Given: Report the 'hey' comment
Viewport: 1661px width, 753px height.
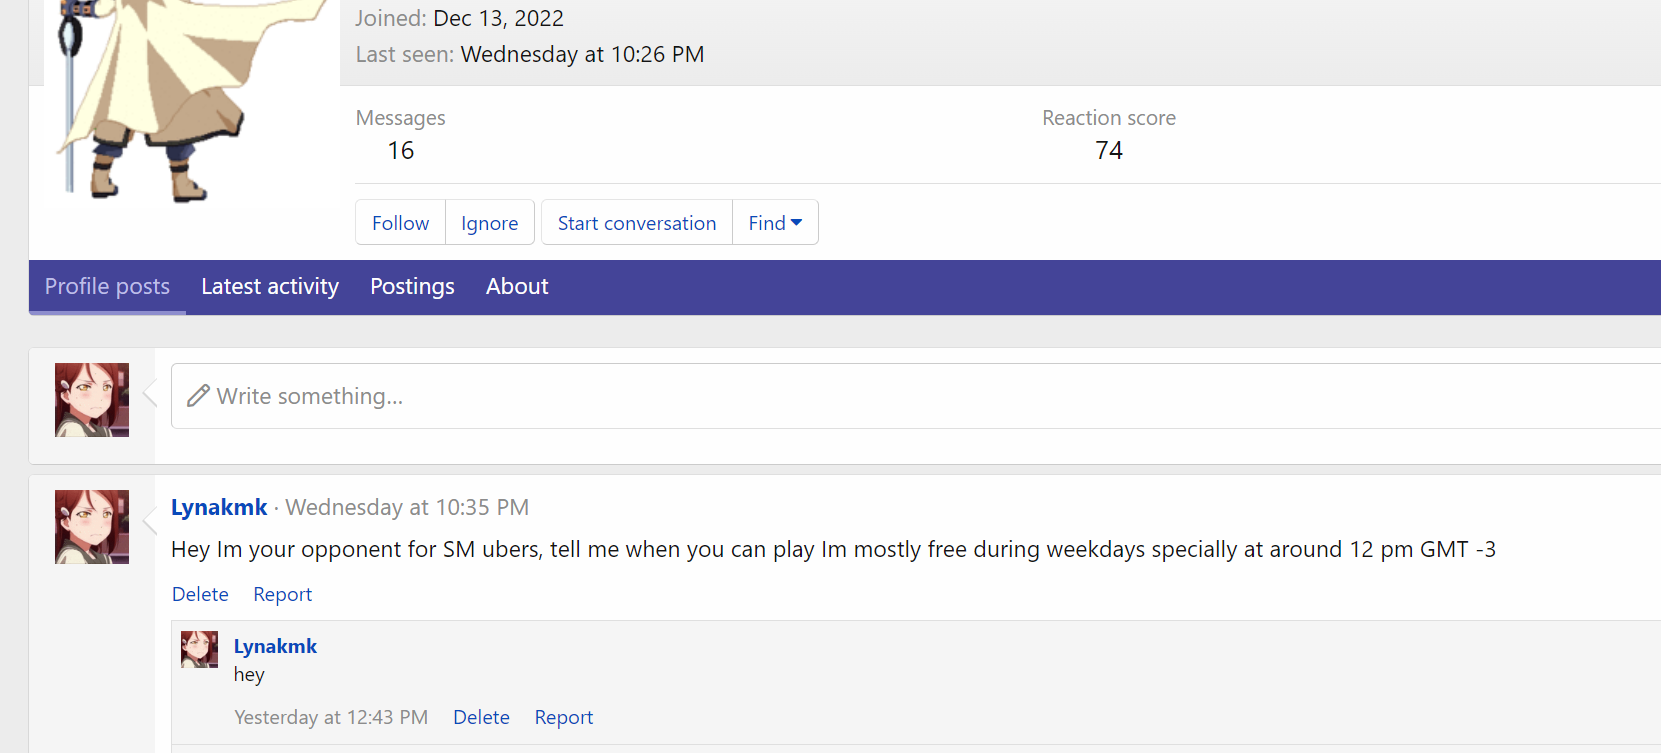Looking at the screenshot, I should tap(563, 717).
